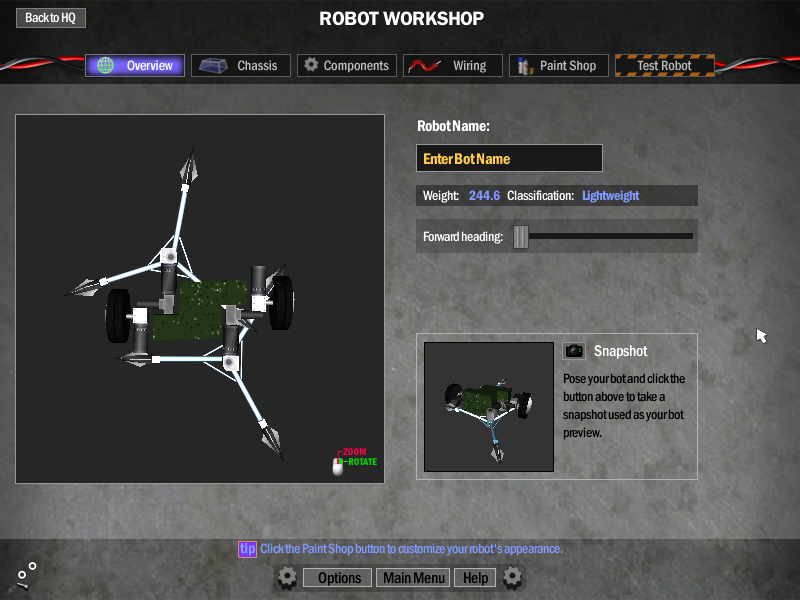Click the spray paint cans icon
The width and height of the screenshot is (800, 600).
(x=524, y=66)
